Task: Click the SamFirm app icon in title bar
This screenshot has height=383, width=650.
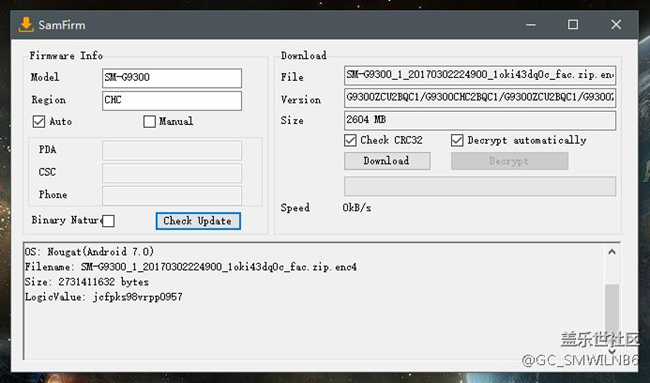Action: pos(26,25)
